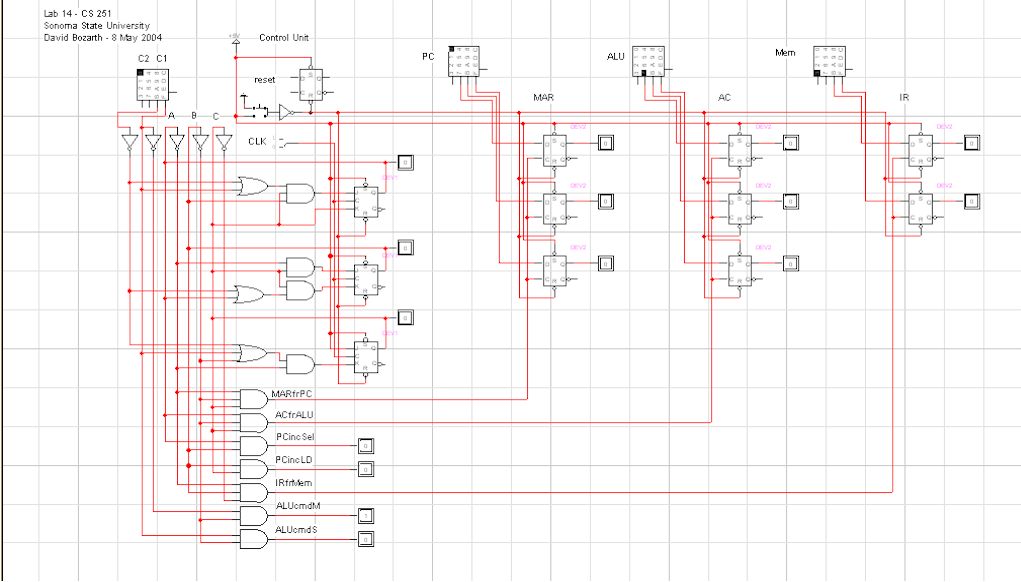Select the ALU hex keypad
Screen dimensions: 1021x582
point(649,61)
